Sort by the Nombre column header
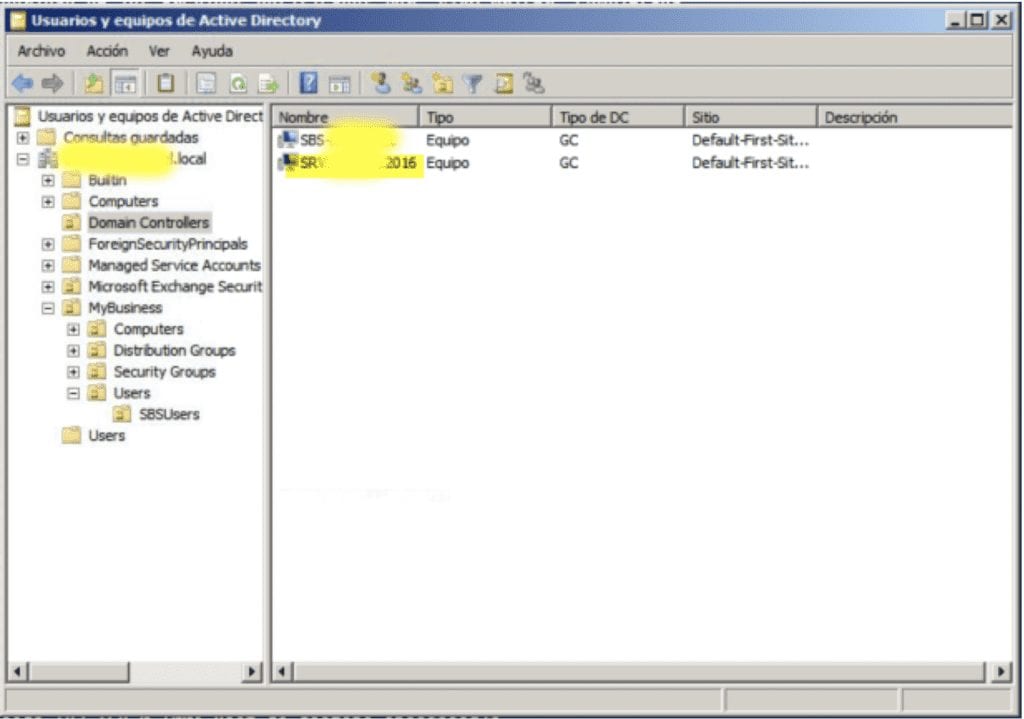 pos(344,117)
